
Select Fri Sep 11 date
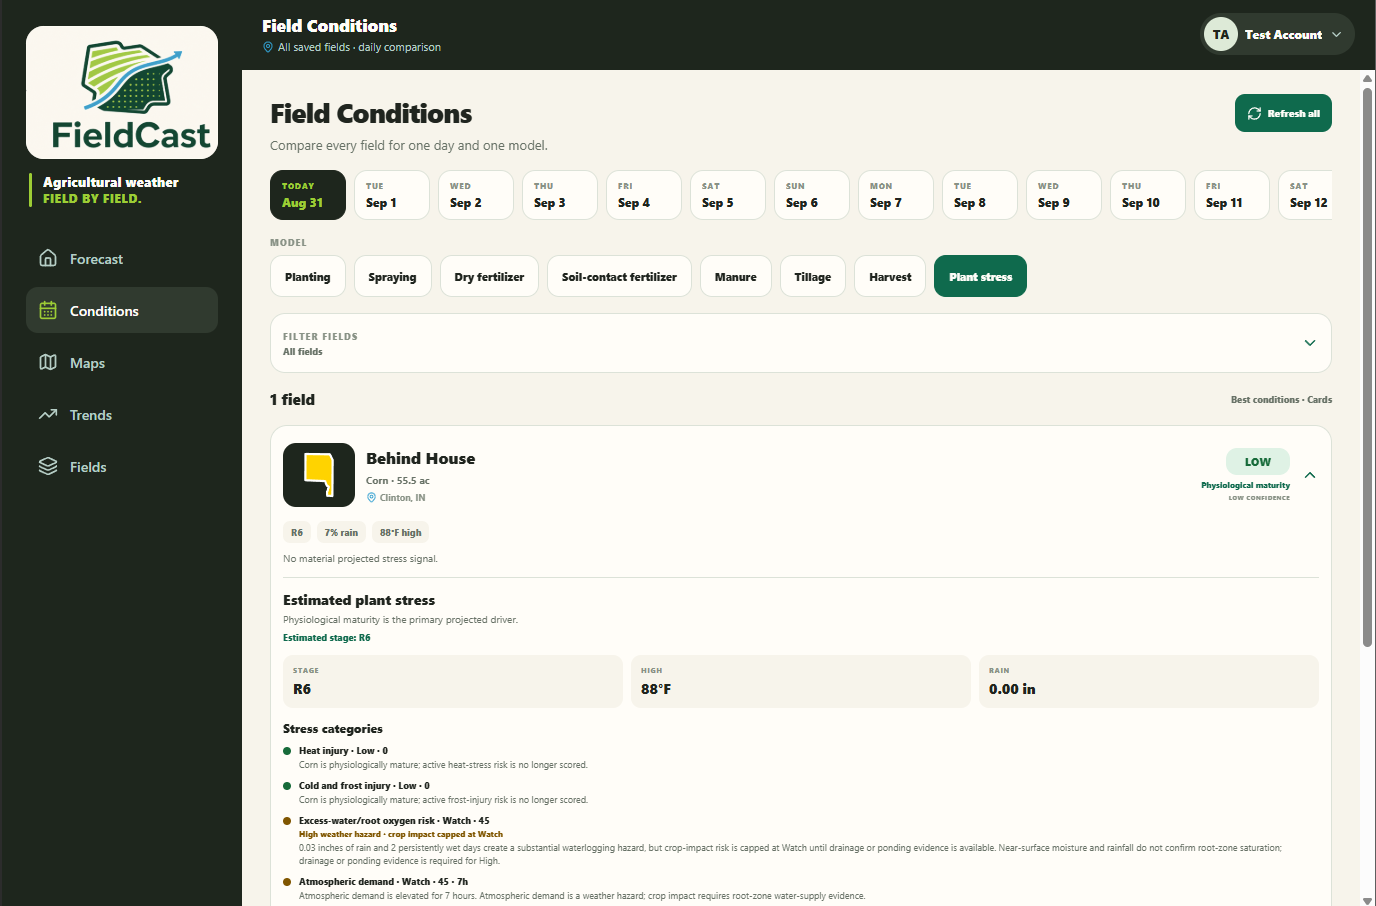tap(1232, 194)
